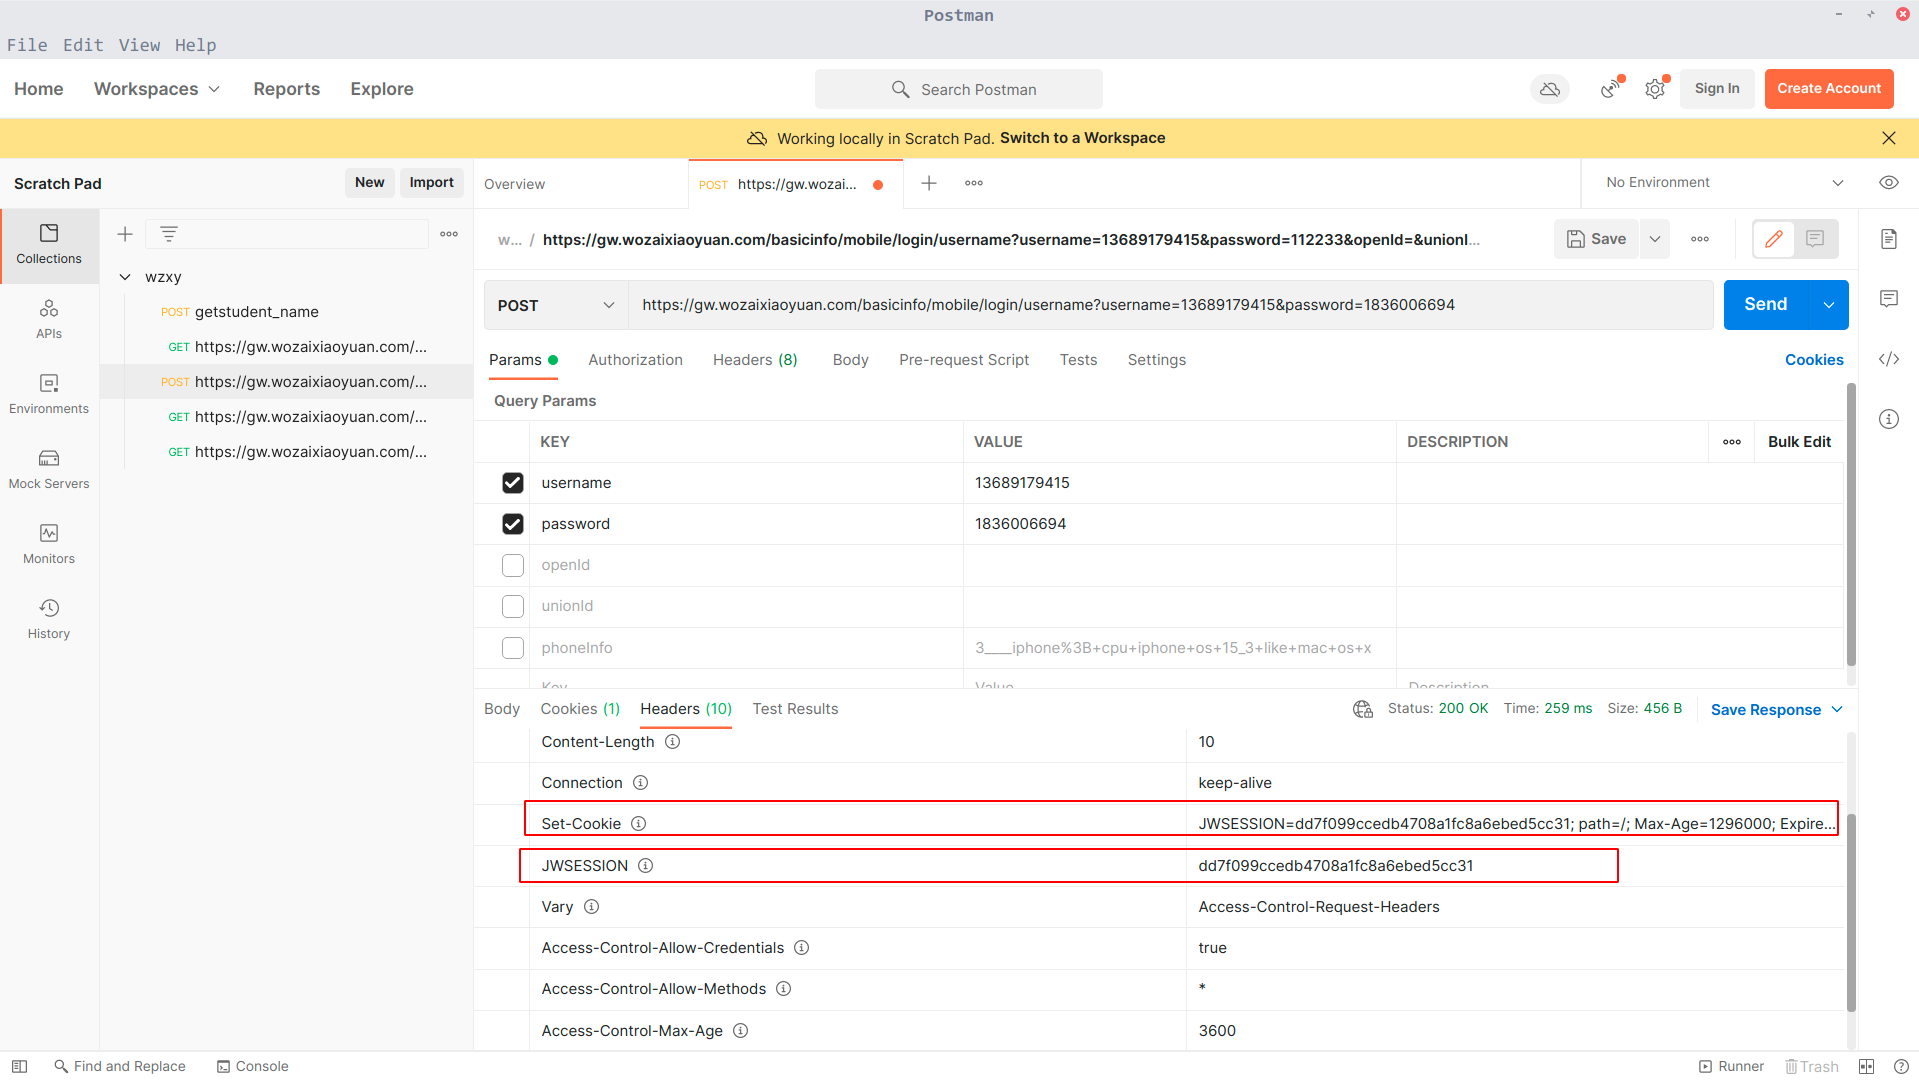The width and height of the screenshot is (1919, 1080).
Task: Switch to response Cookies (1) tab
Action: tap(580, 709)
